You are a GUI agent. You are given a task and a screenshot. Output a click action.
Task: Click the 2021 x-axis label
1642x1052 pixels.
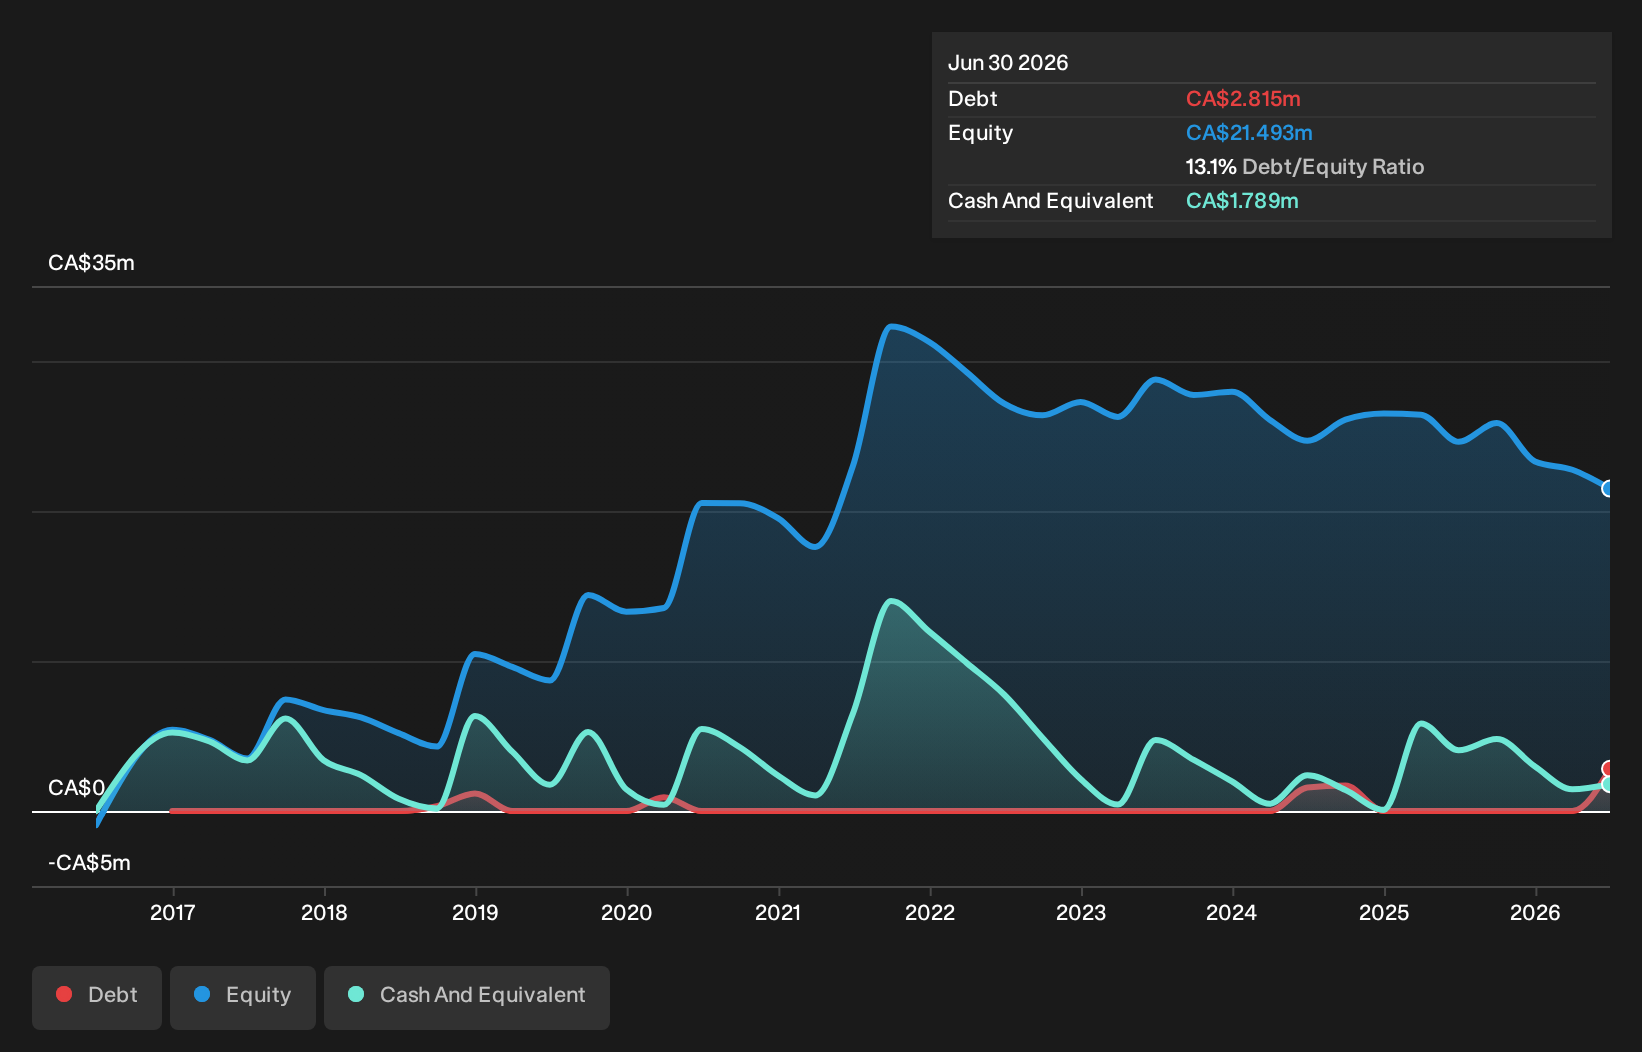click(x=778, y=913)
